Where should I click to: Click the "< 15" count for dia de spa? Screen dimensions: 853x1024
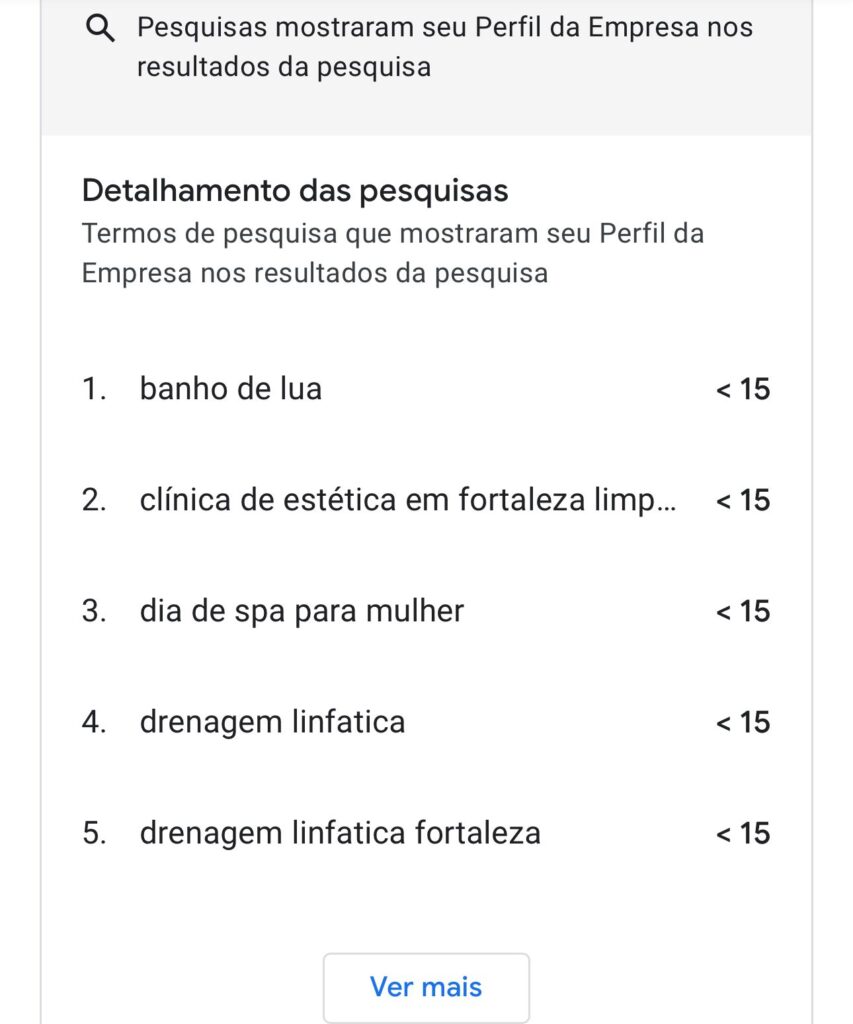point(743,611)
